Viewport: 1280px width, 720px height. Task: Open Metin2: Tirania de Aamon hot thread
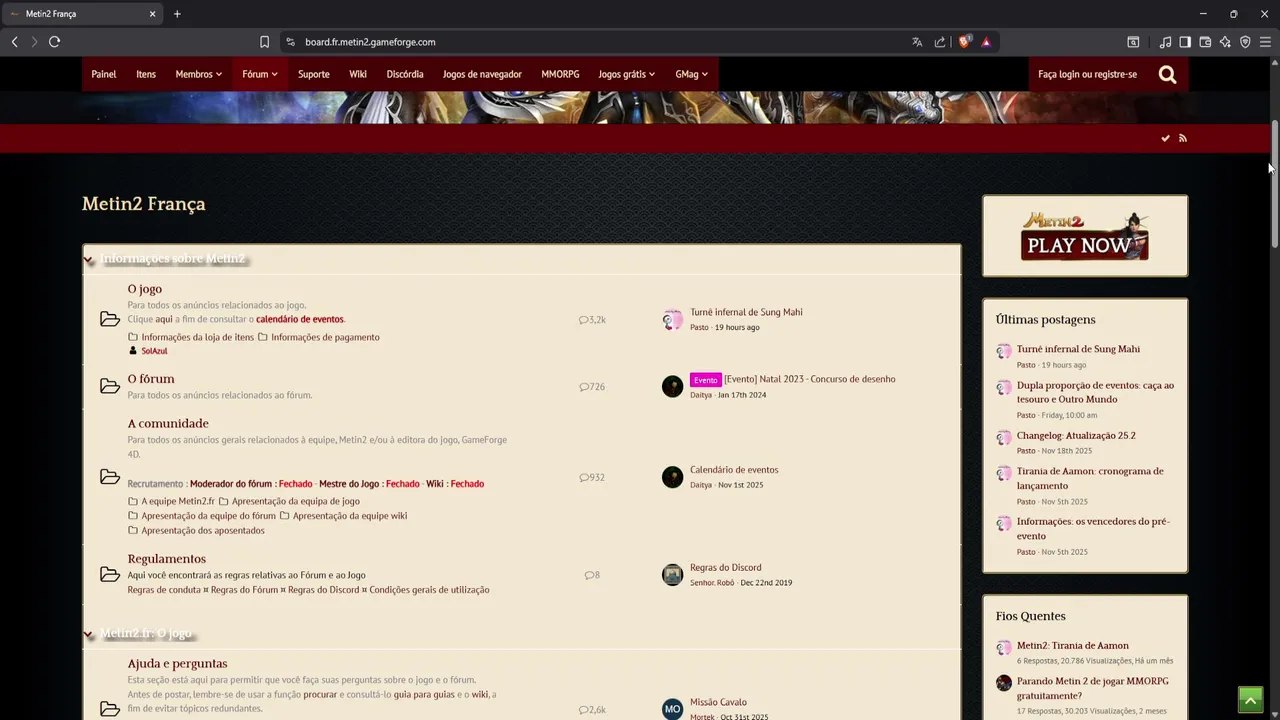1073,646
